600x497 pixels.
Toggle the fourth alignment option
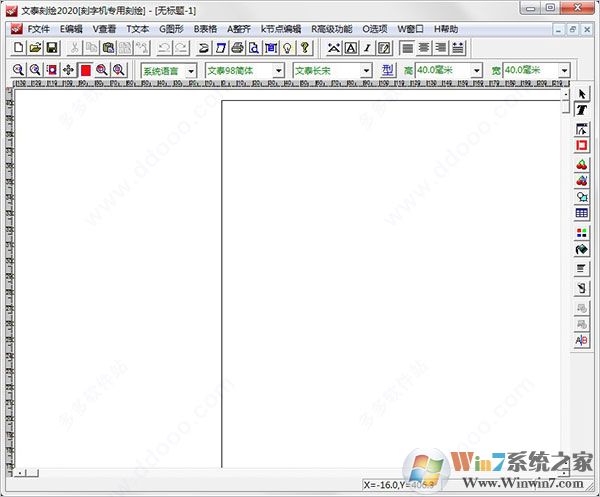(x=458, y=48)
